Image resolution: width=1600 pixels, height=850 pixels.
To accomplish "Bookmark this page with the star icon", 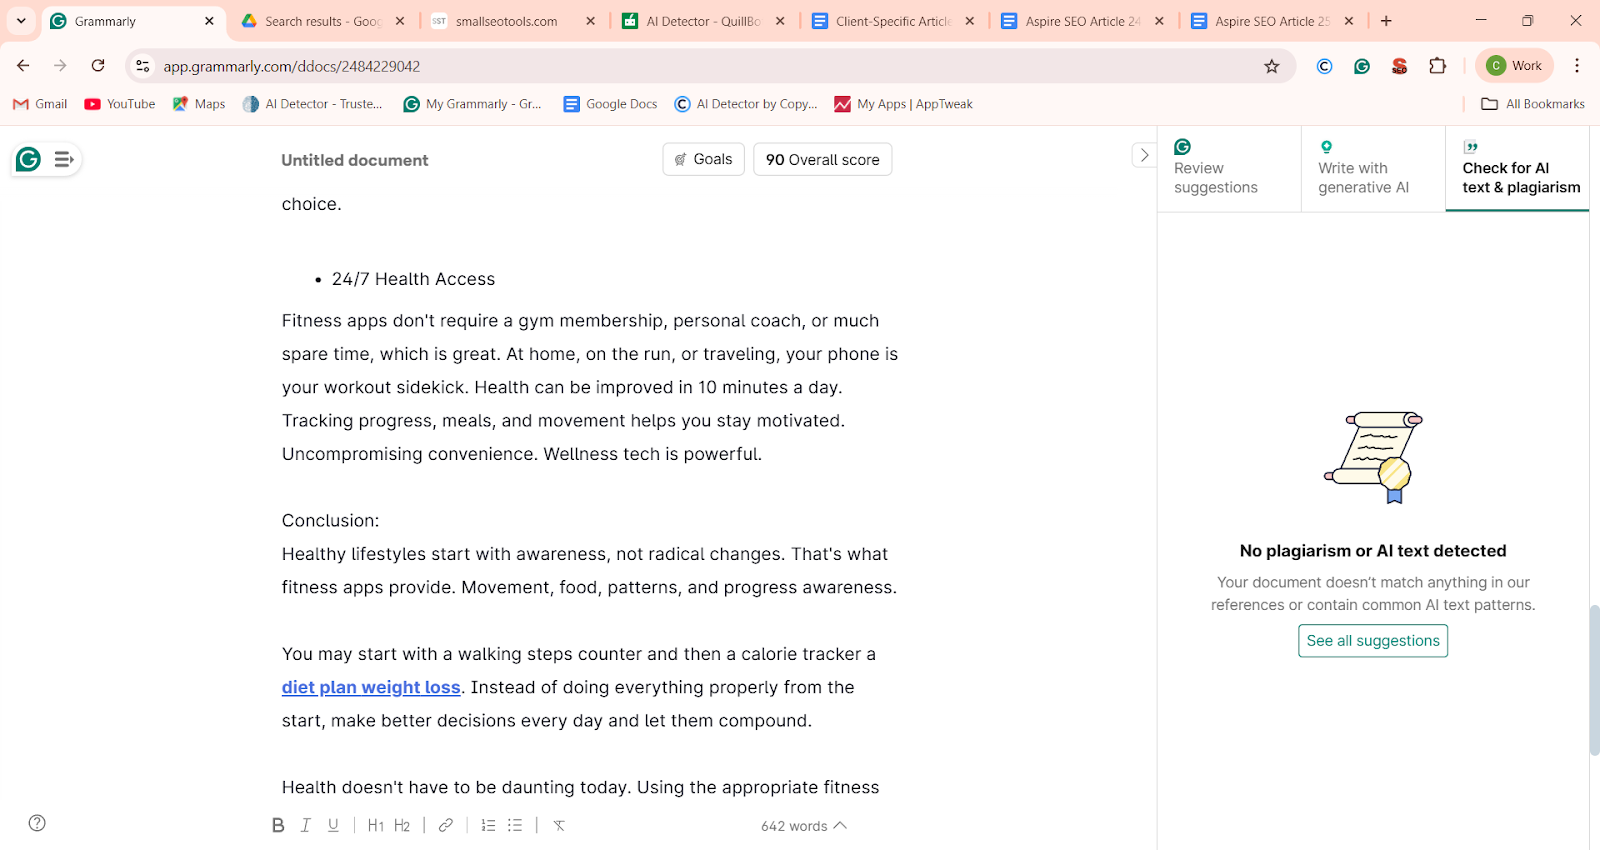I will 1271,66.
